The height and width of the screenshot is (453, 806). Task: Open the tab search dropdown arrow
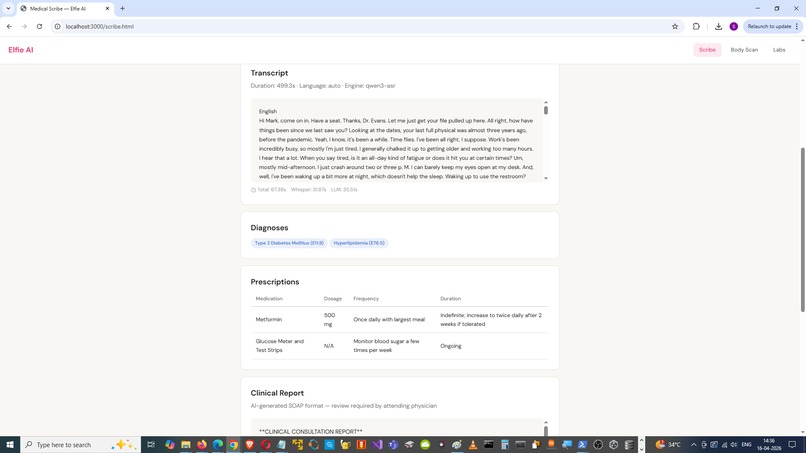click(x=8, y=8)
